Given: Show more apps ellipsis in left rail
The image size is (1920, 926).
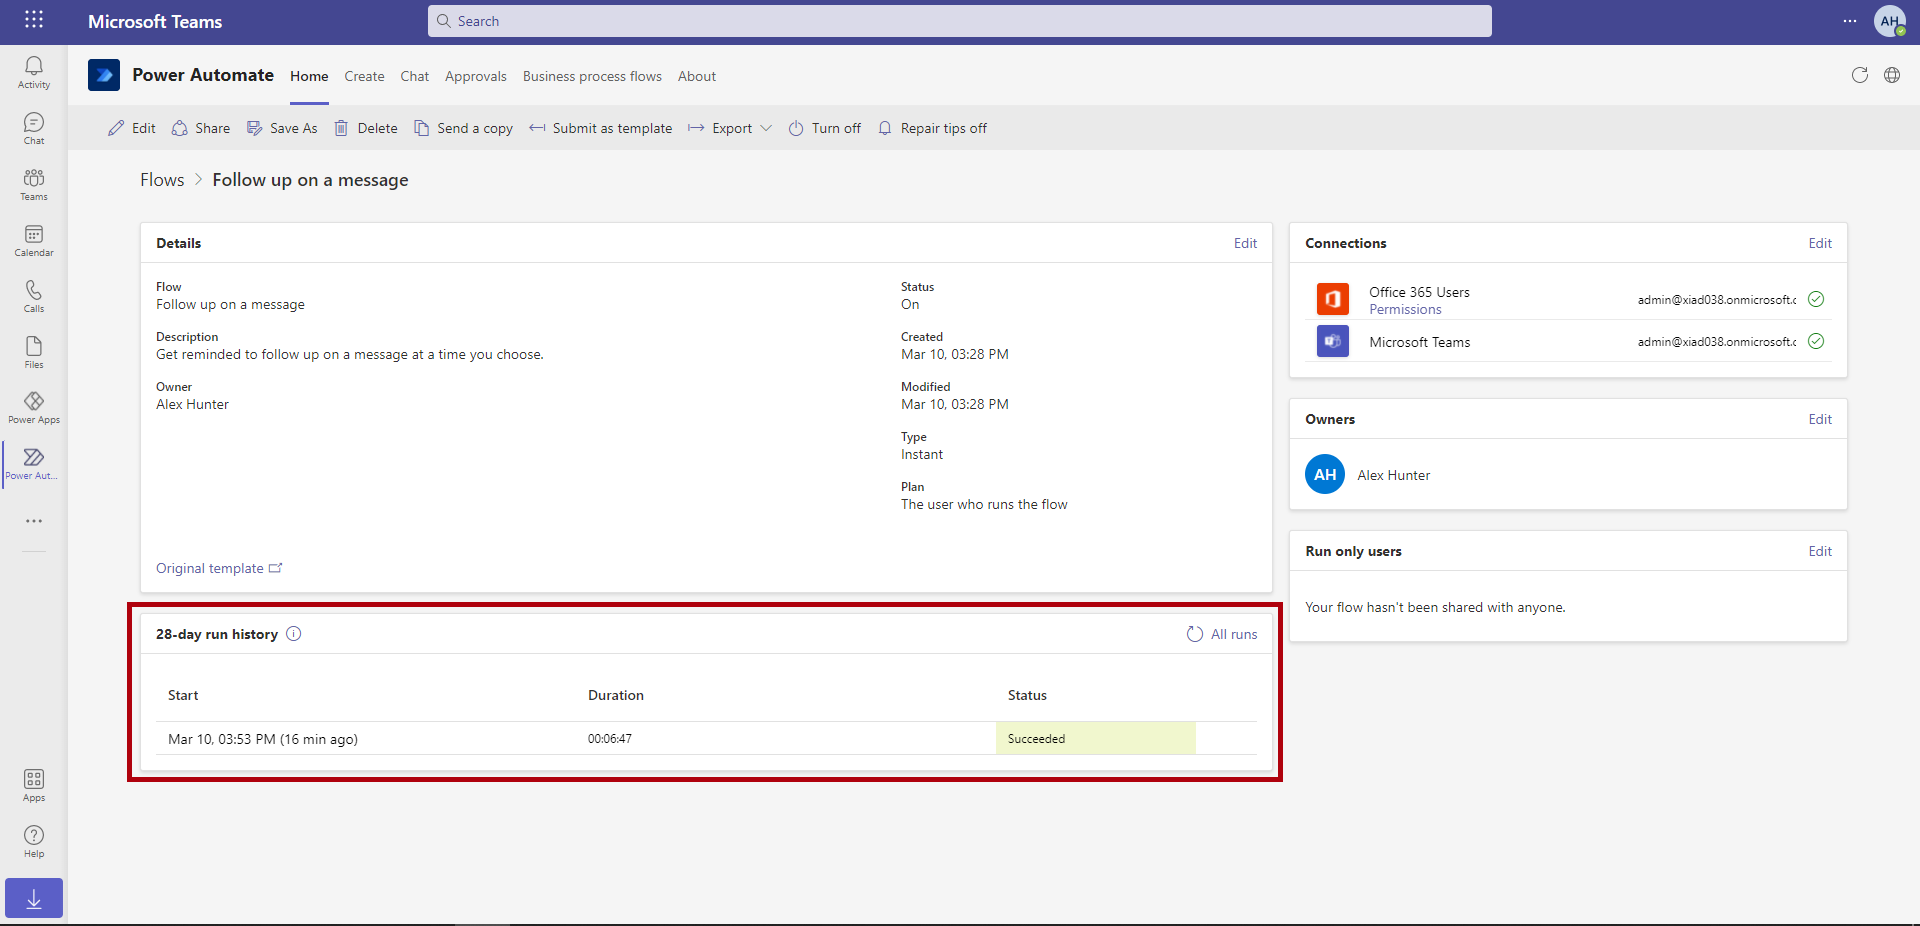Looking at the screenshot, I should pos(34,521).
